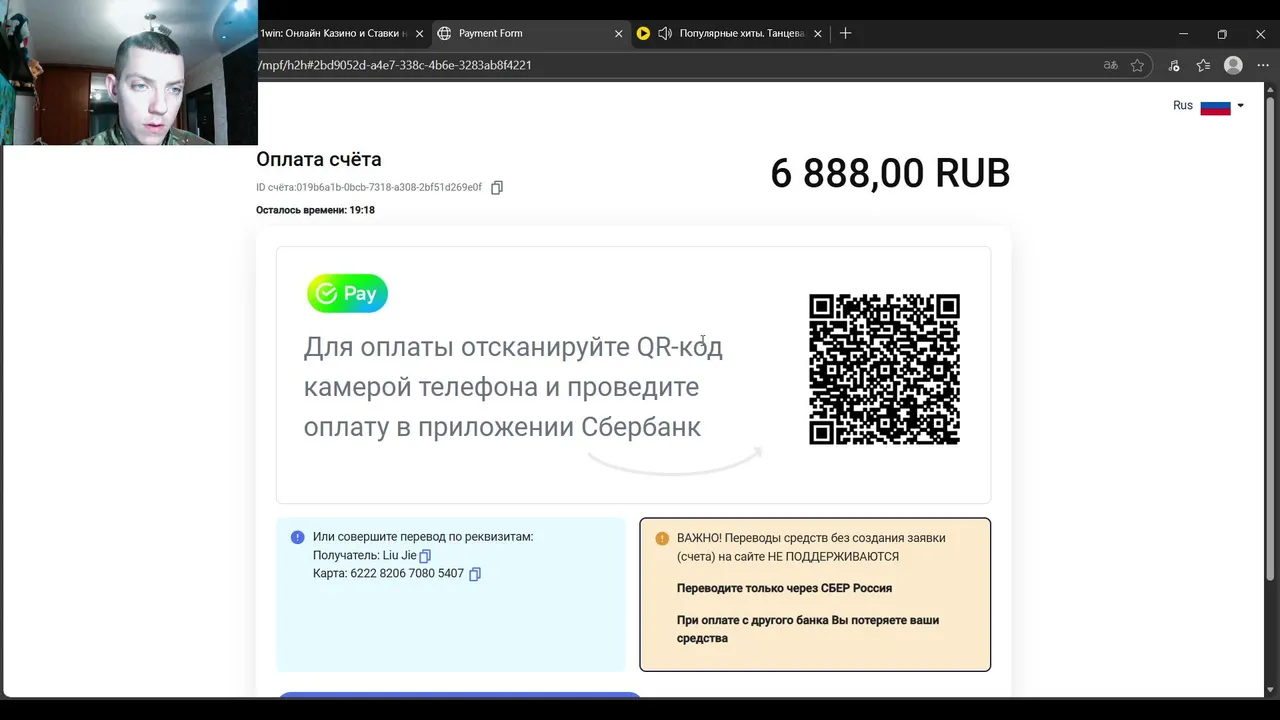Click Или совершите перевод по реквизитам text
1280x720 pixels.
423,537
